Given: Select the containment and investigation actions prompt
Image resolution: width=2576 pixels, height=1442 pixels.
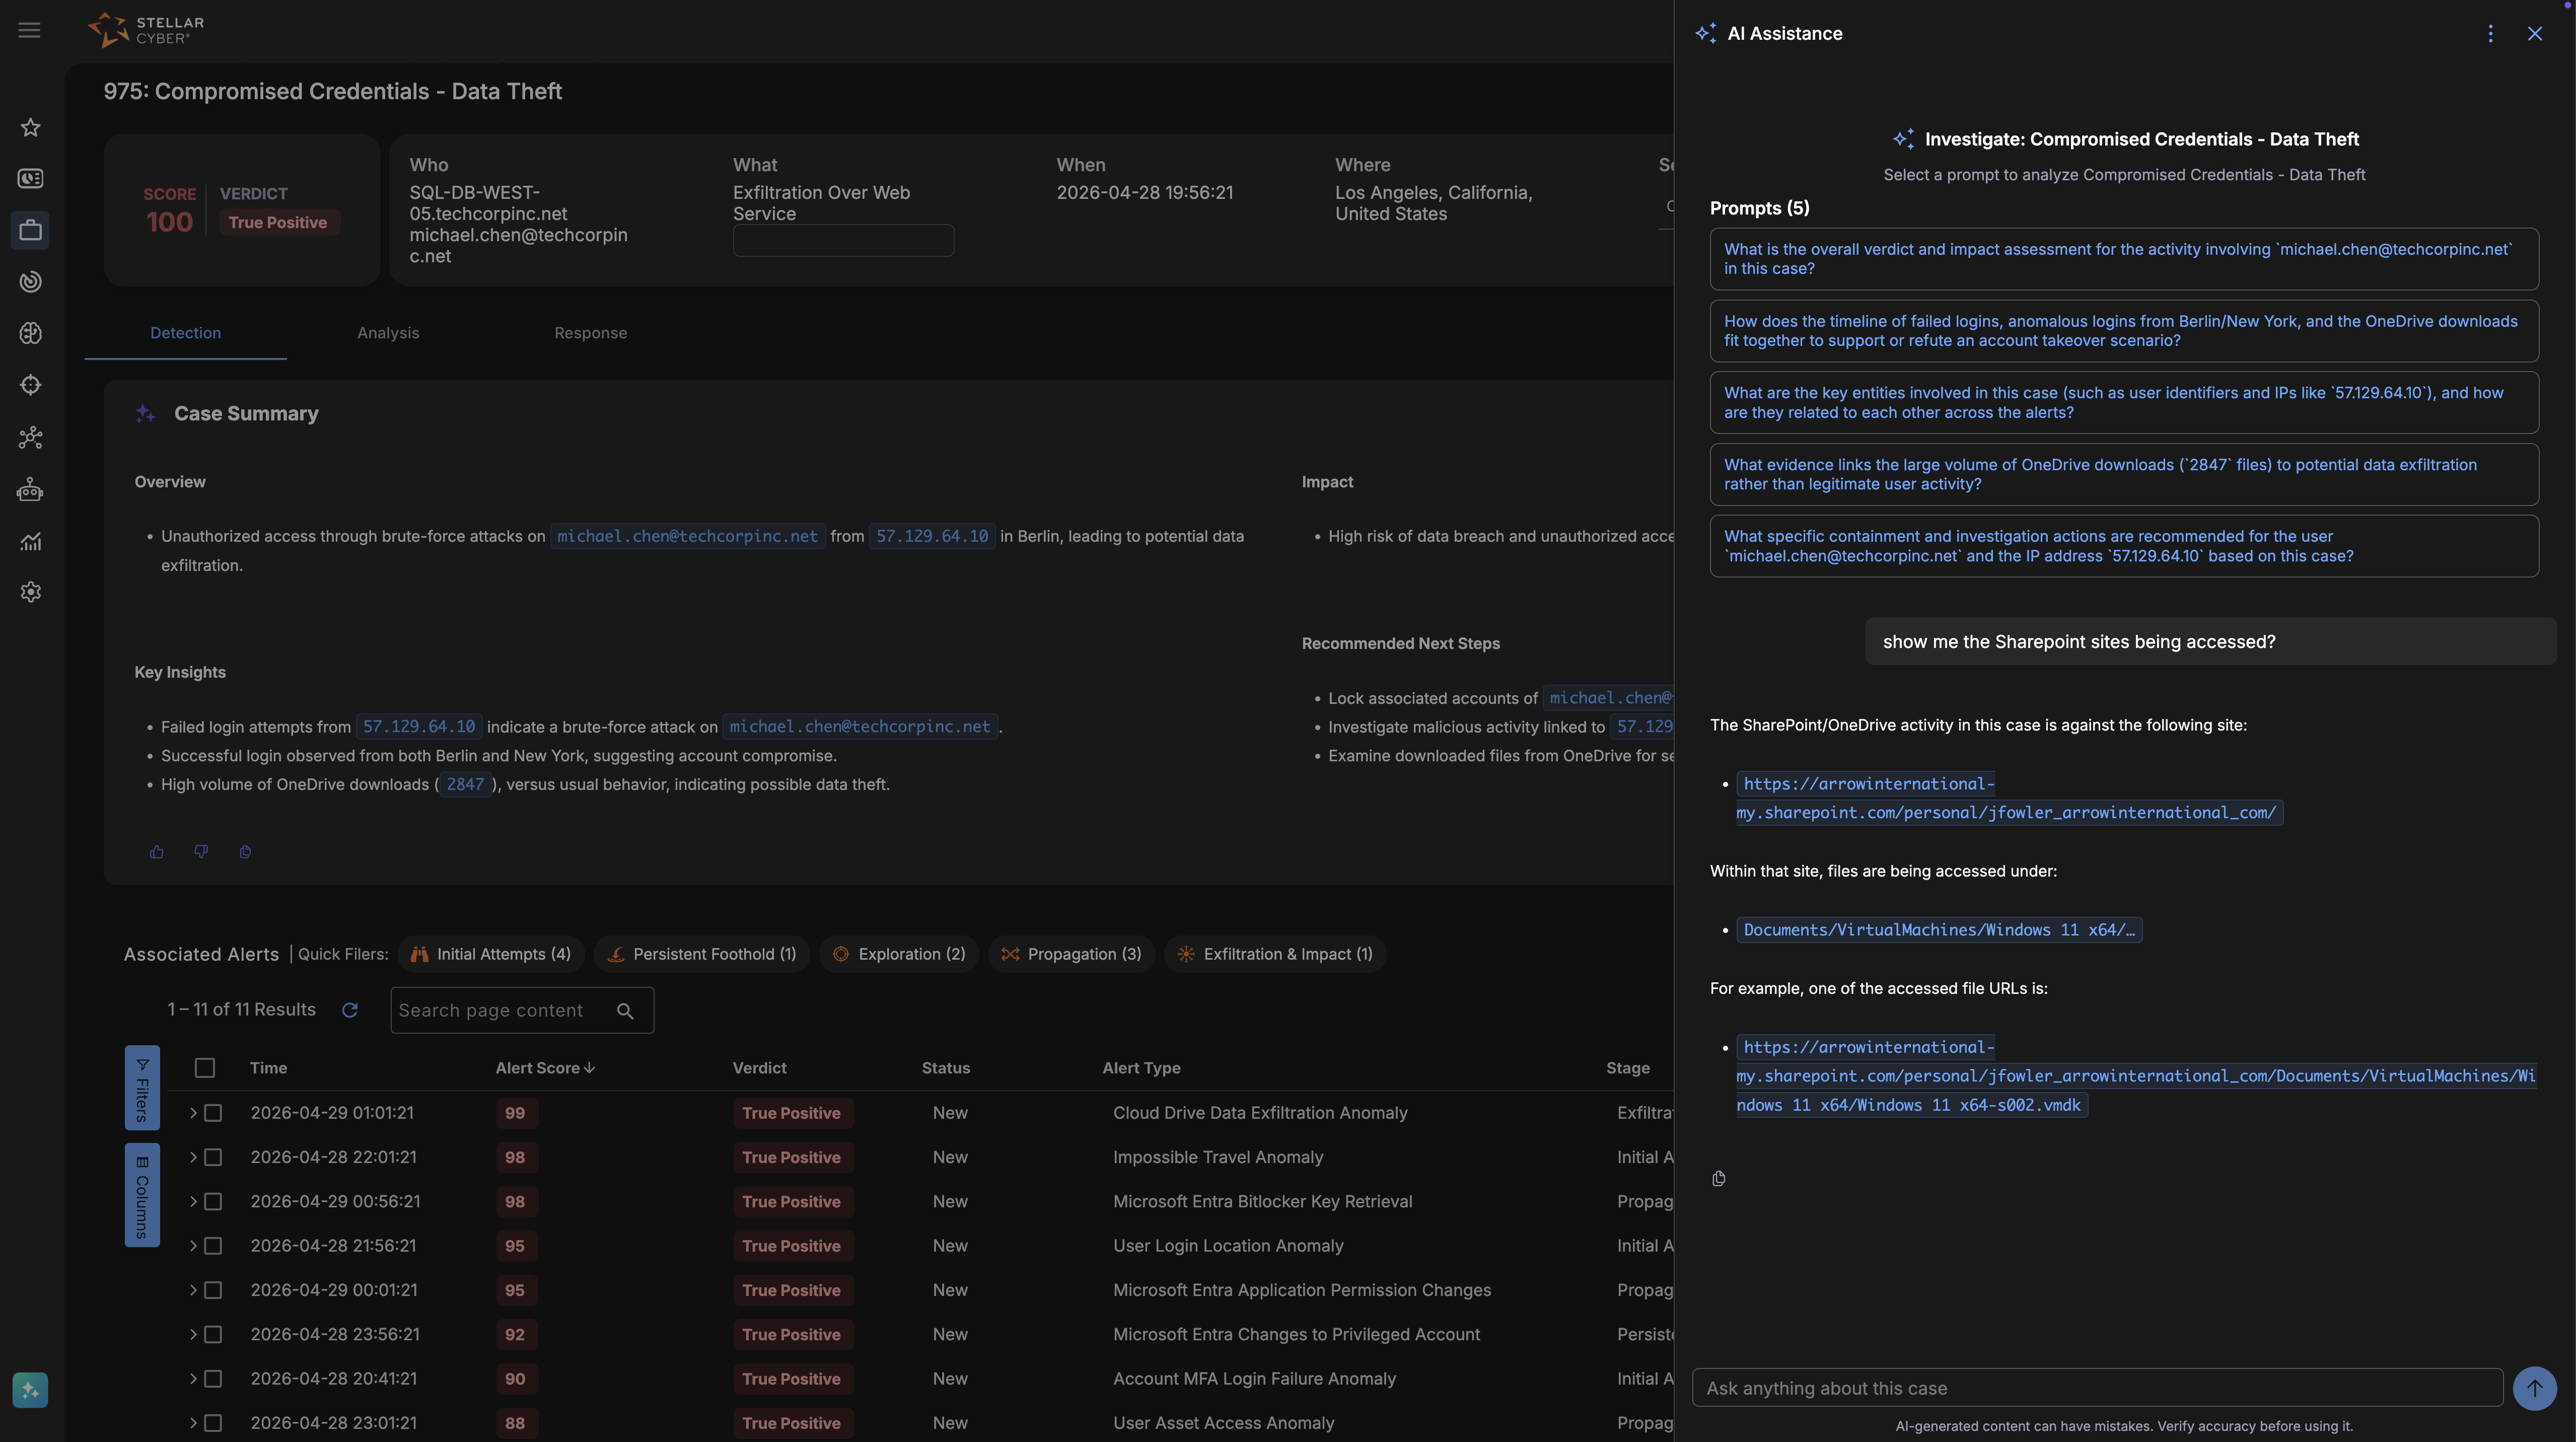Looking at the screenshot, I should [2124, 547].
